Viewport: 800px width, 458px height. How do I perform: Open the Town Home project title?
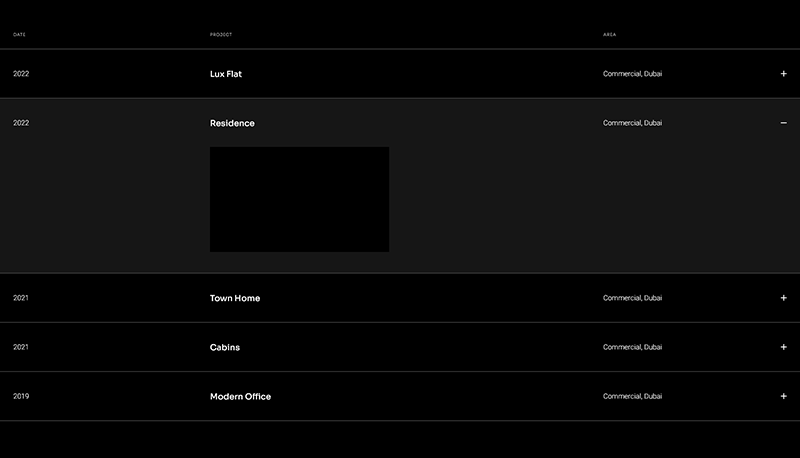(235, 298)
